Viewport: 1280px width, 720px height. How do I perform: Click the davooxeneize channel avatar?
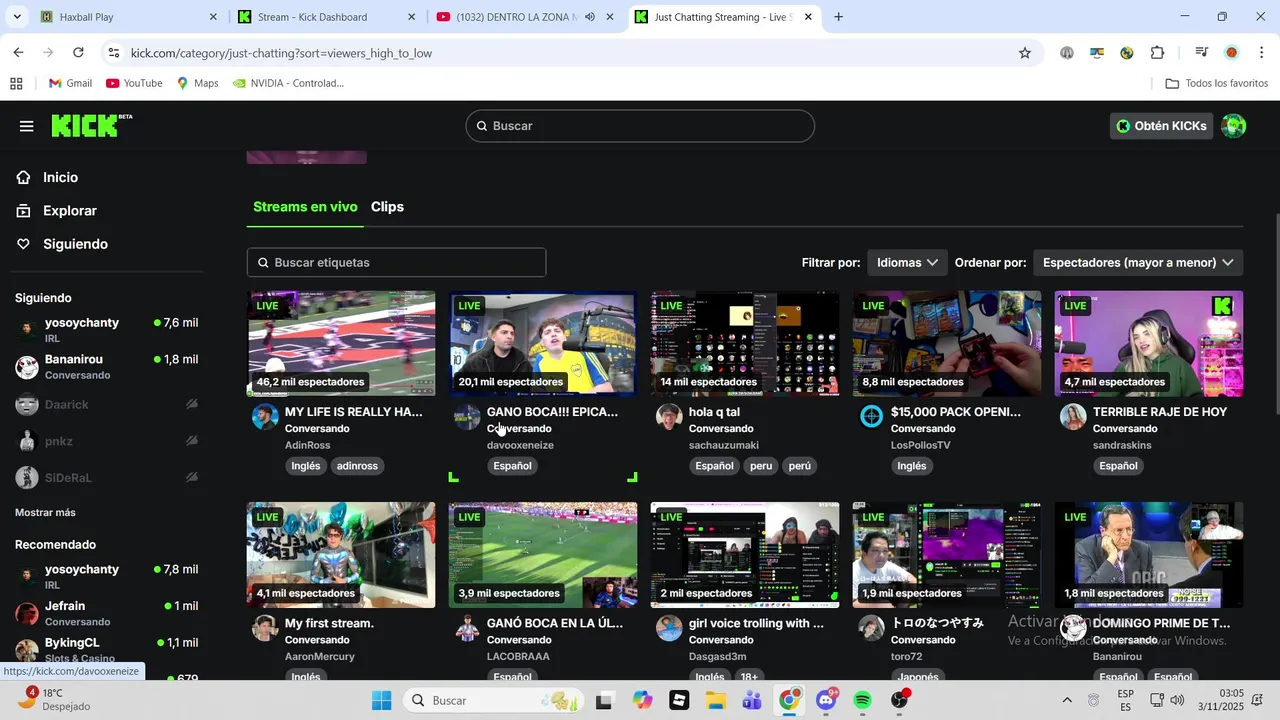point(467,417)
